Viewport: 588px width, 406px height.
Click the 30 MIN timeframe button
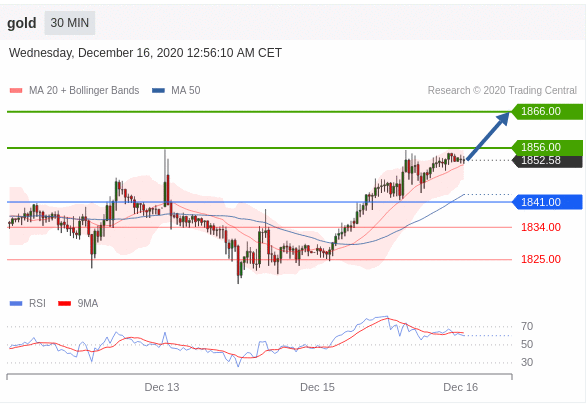[70, 23]
